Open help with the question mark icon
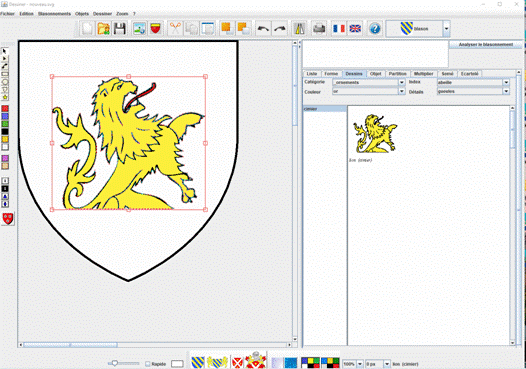 coord(375,29)
